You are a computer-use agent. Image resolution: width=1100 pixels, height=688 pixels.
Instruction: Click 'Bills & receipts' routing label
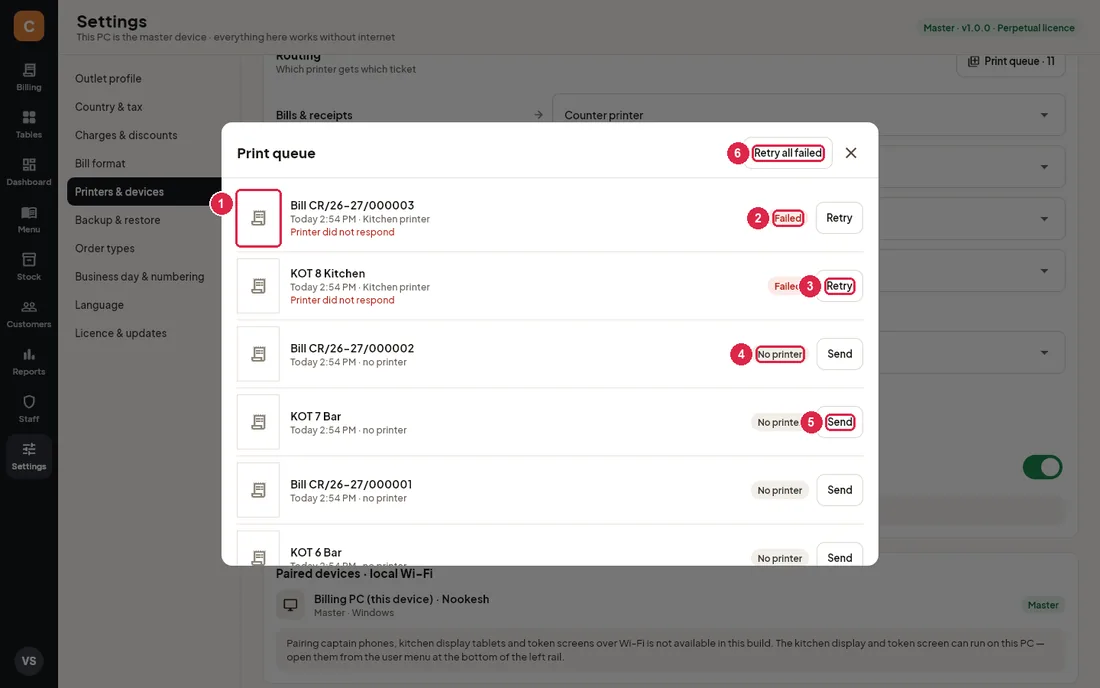(314, 115)
